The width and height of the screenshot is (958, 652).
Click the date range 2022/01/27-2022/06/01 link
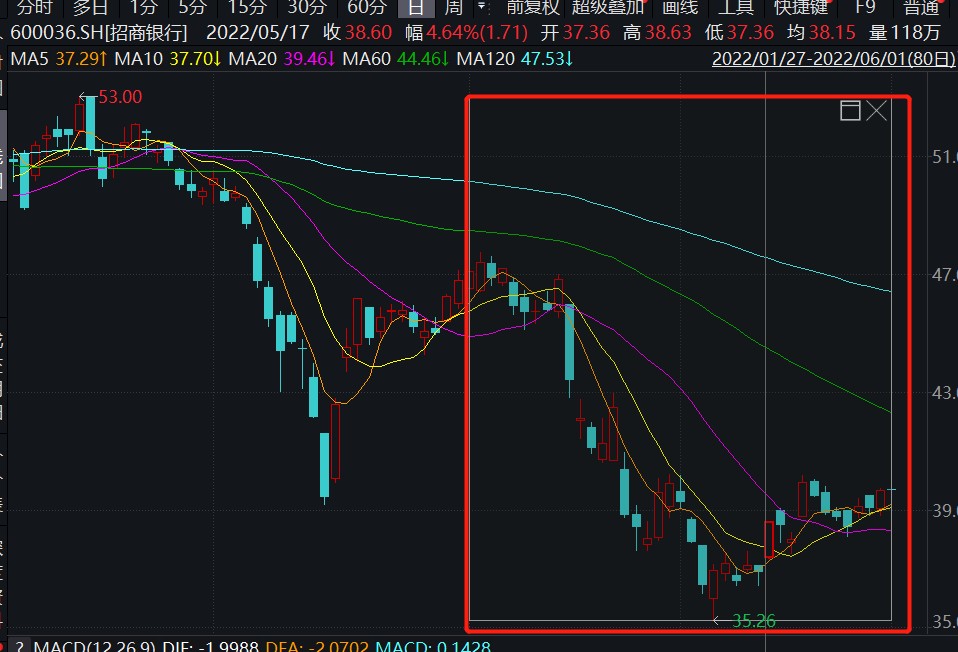click(x=833, y=59)
